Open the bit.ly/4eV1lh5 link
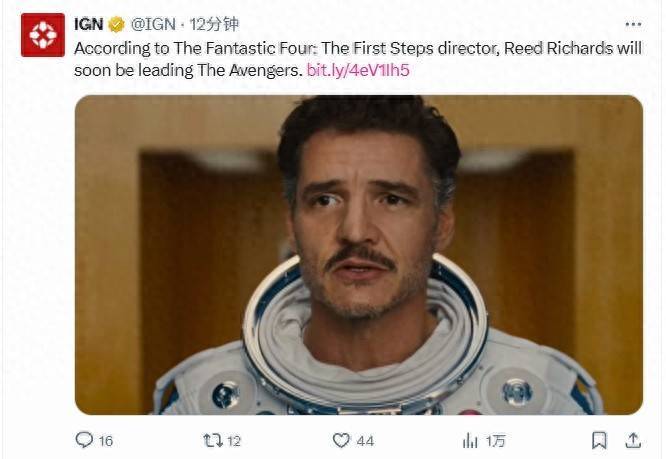666x459 pixels. click(358, 70)
